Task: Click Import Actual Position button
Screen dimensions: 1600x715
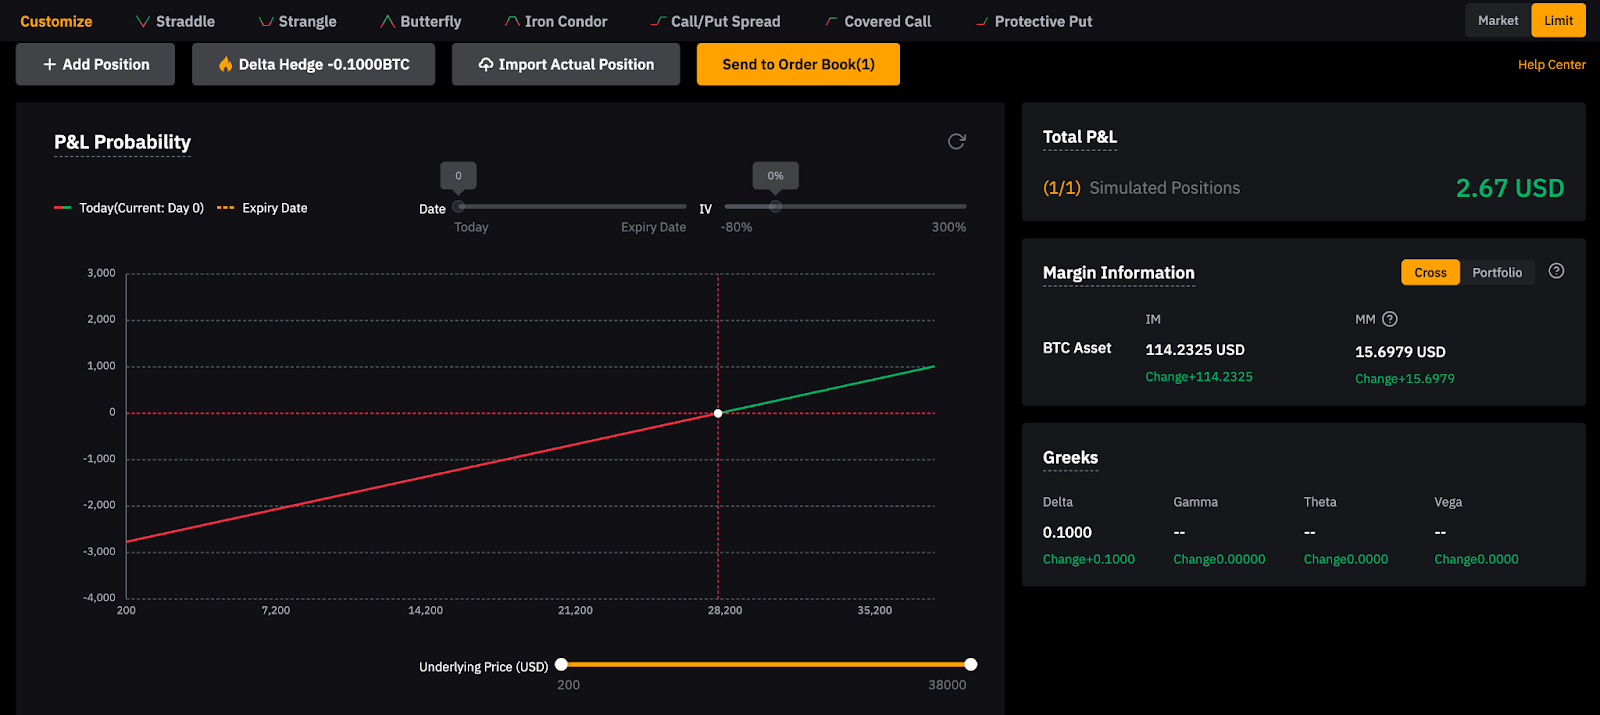Action: click(x=565, y=64)
